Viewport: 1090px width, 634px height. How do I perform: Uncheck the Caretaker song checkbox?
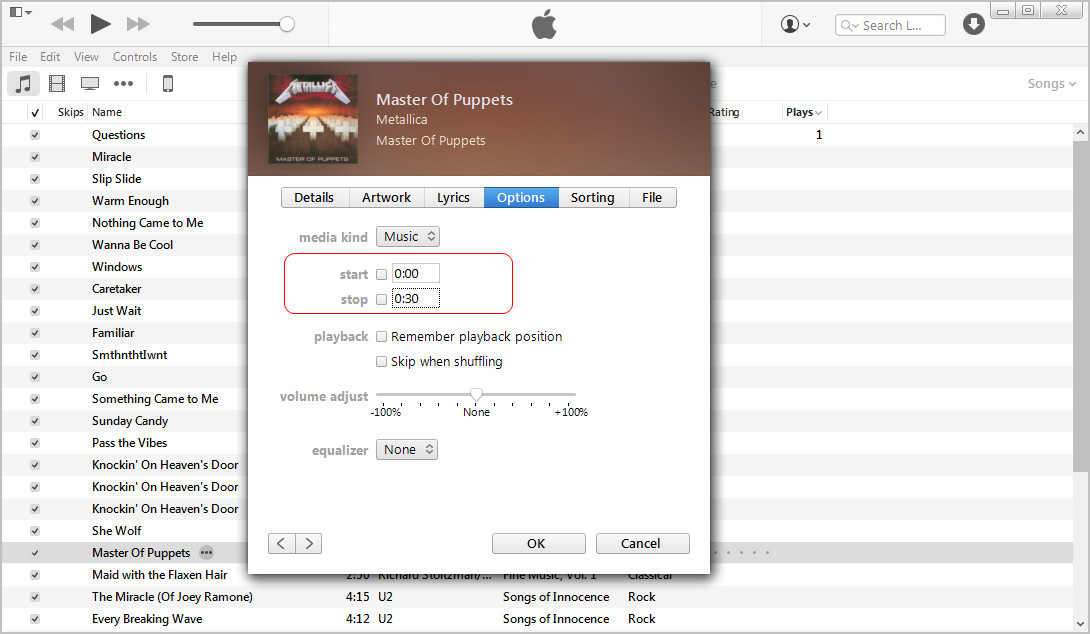35,289
